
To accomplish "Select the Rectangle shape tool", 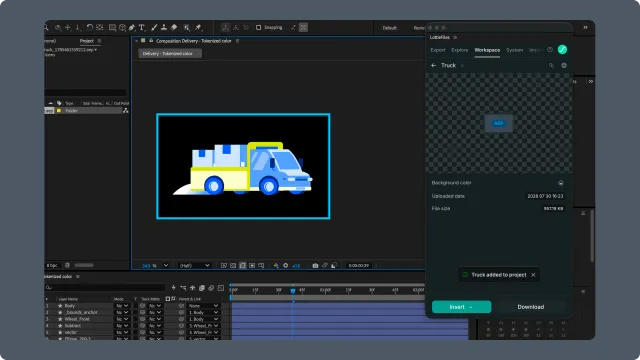I will click(112, 27).
